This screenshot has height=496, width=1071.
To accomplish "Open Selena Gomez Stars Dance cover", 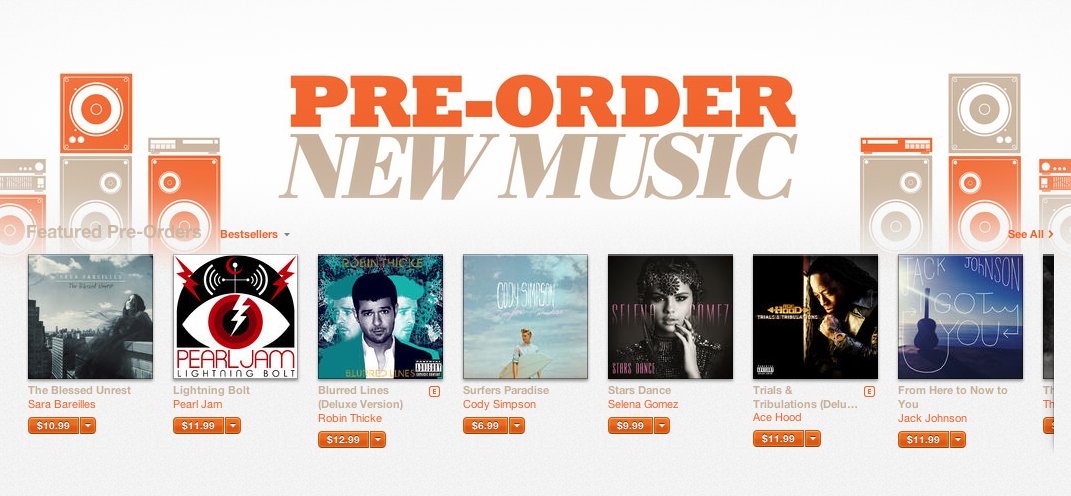I will tap(670, 316).
